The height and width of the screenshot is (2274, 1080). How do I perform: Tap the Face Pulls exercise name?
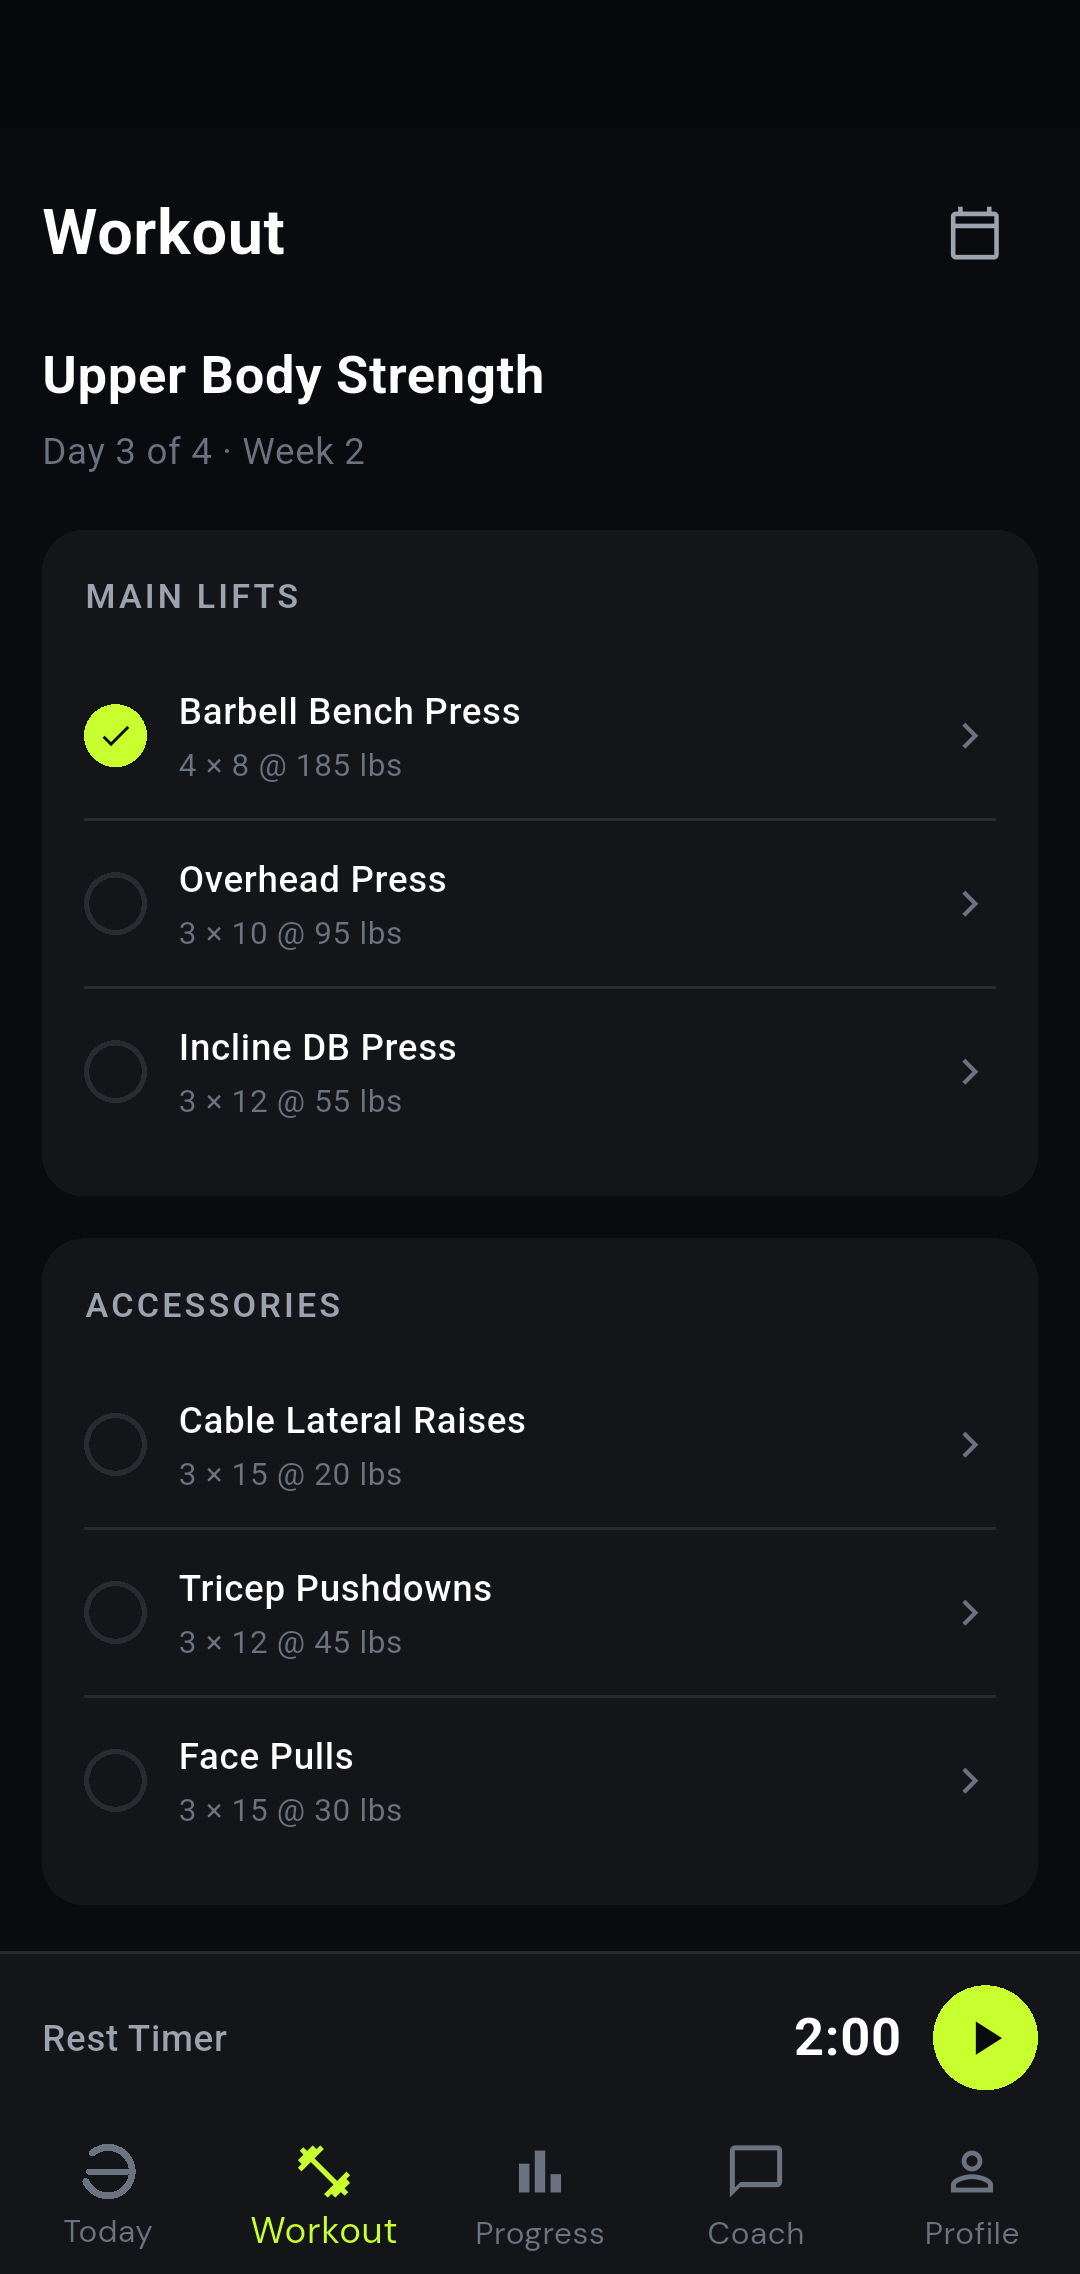tap(266, 1756)
